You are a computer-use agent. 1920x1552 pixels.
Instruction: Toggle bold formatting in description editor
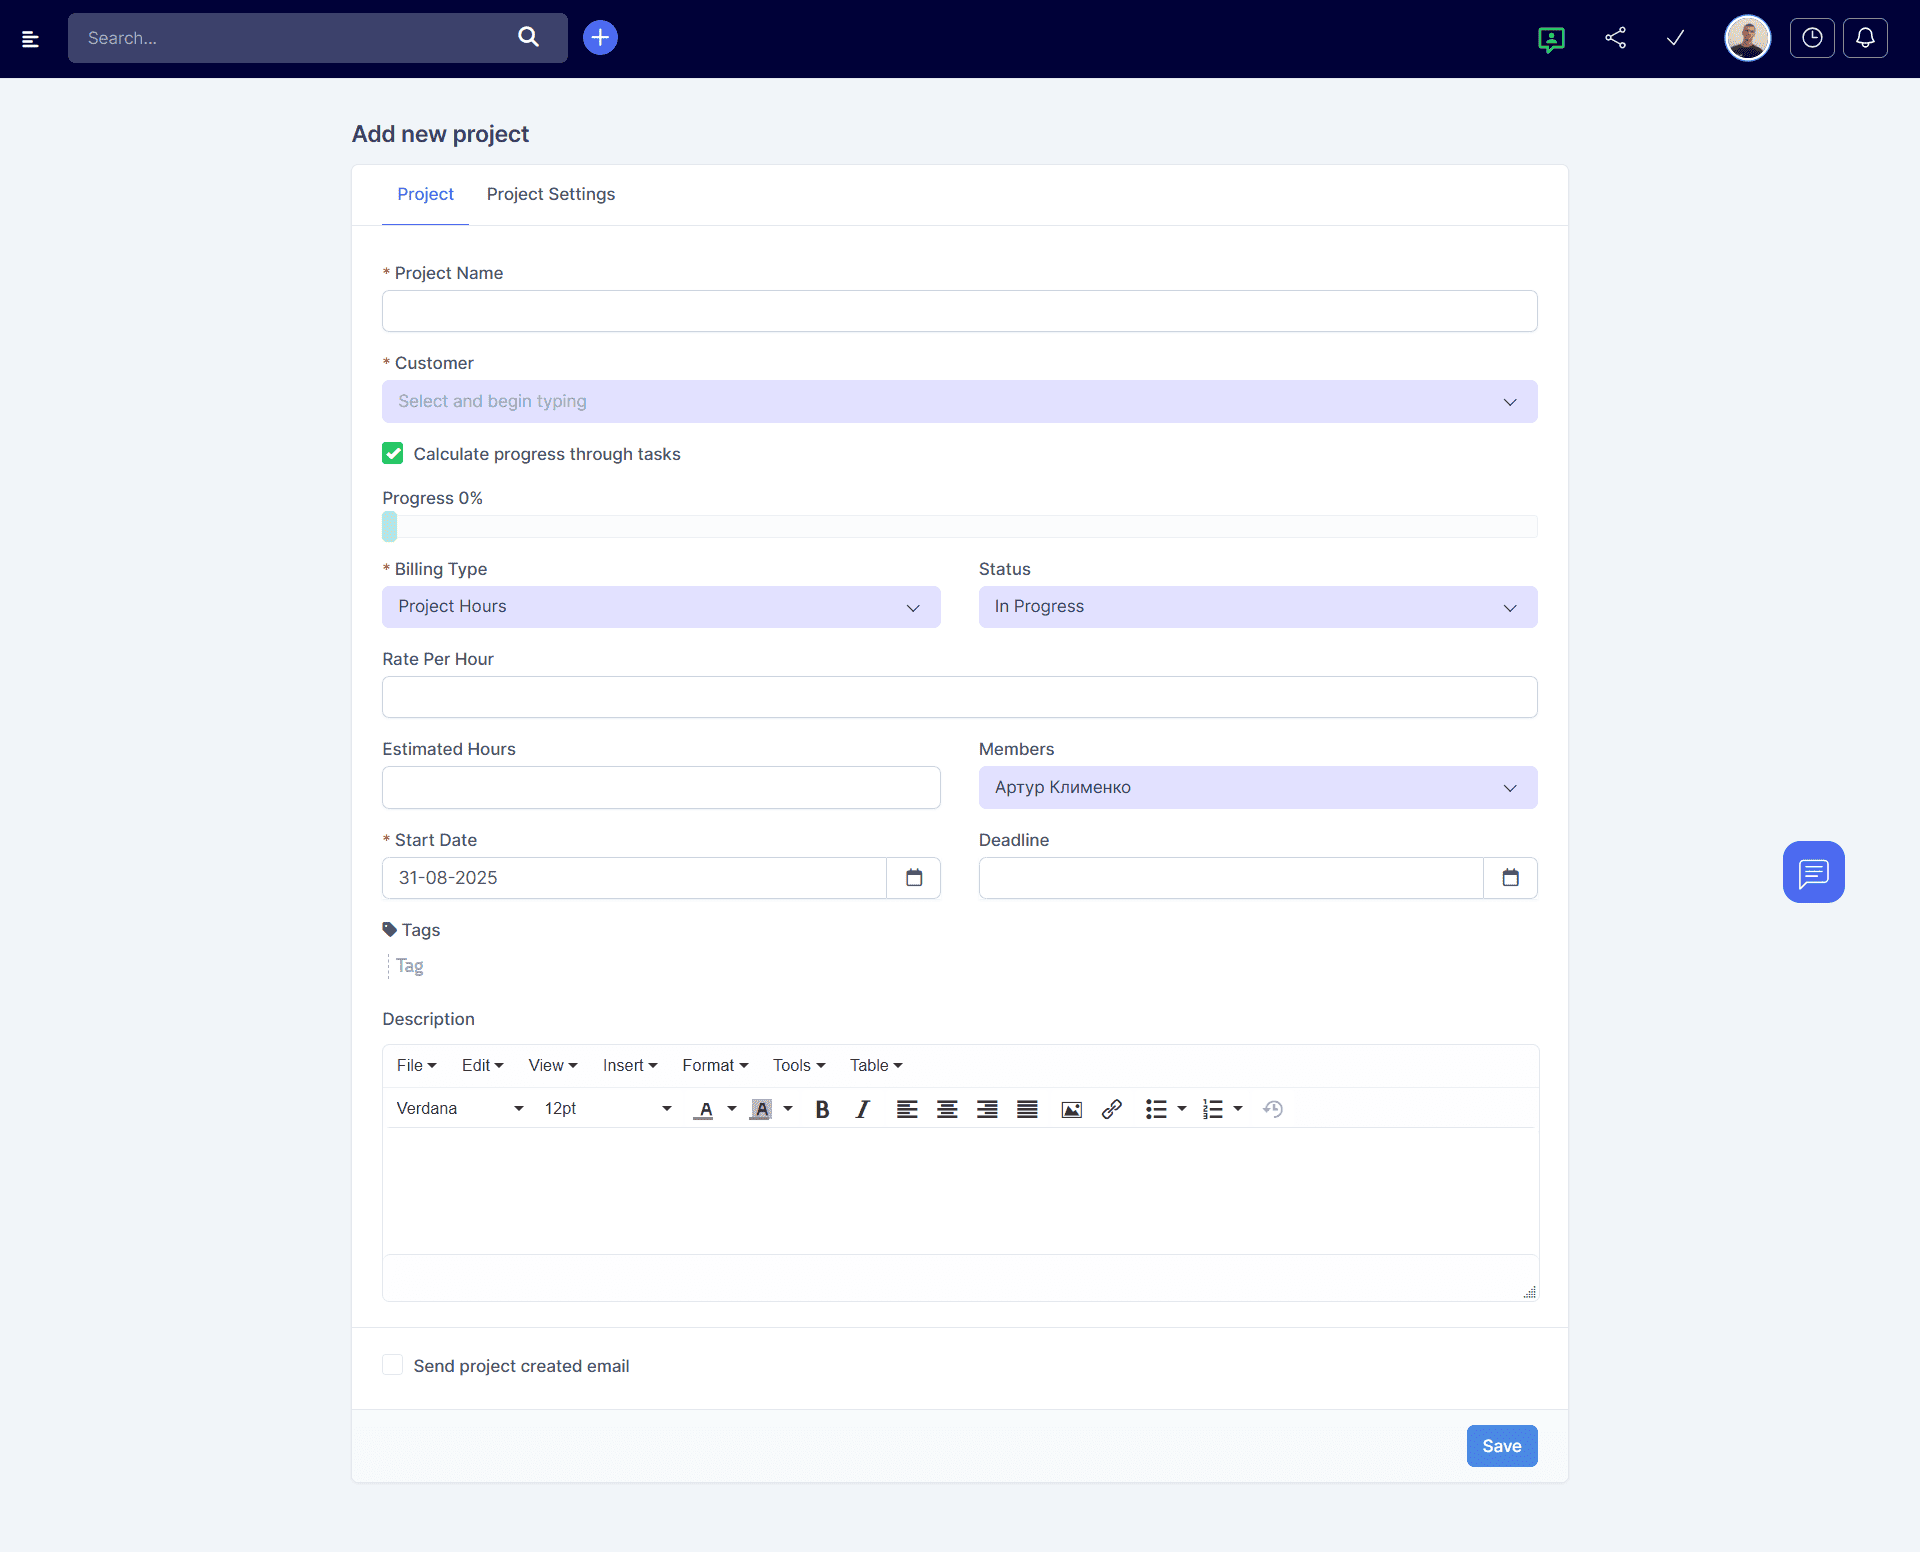click(822, 1109)
